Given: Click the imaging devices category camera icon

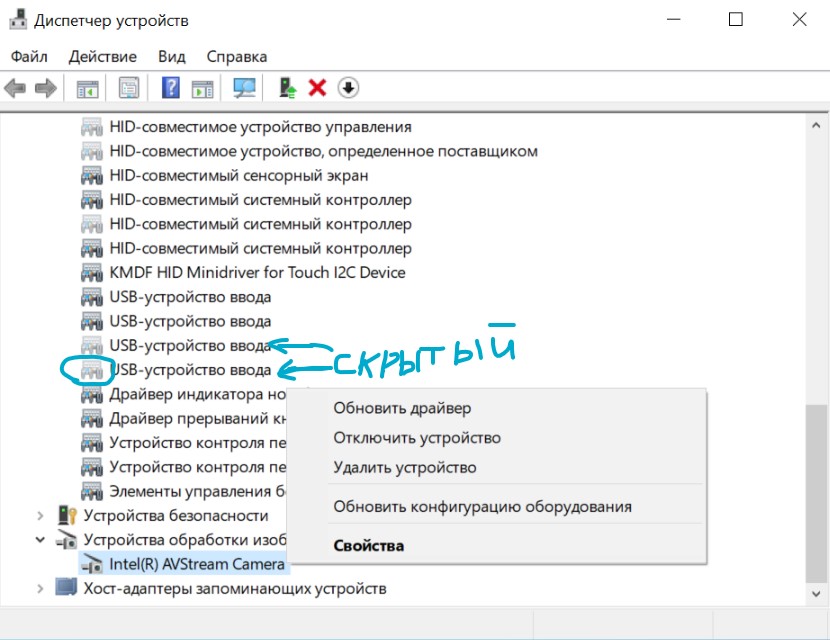Looking at the screenshot, I should pyautogui.click(x=67, y=540).
